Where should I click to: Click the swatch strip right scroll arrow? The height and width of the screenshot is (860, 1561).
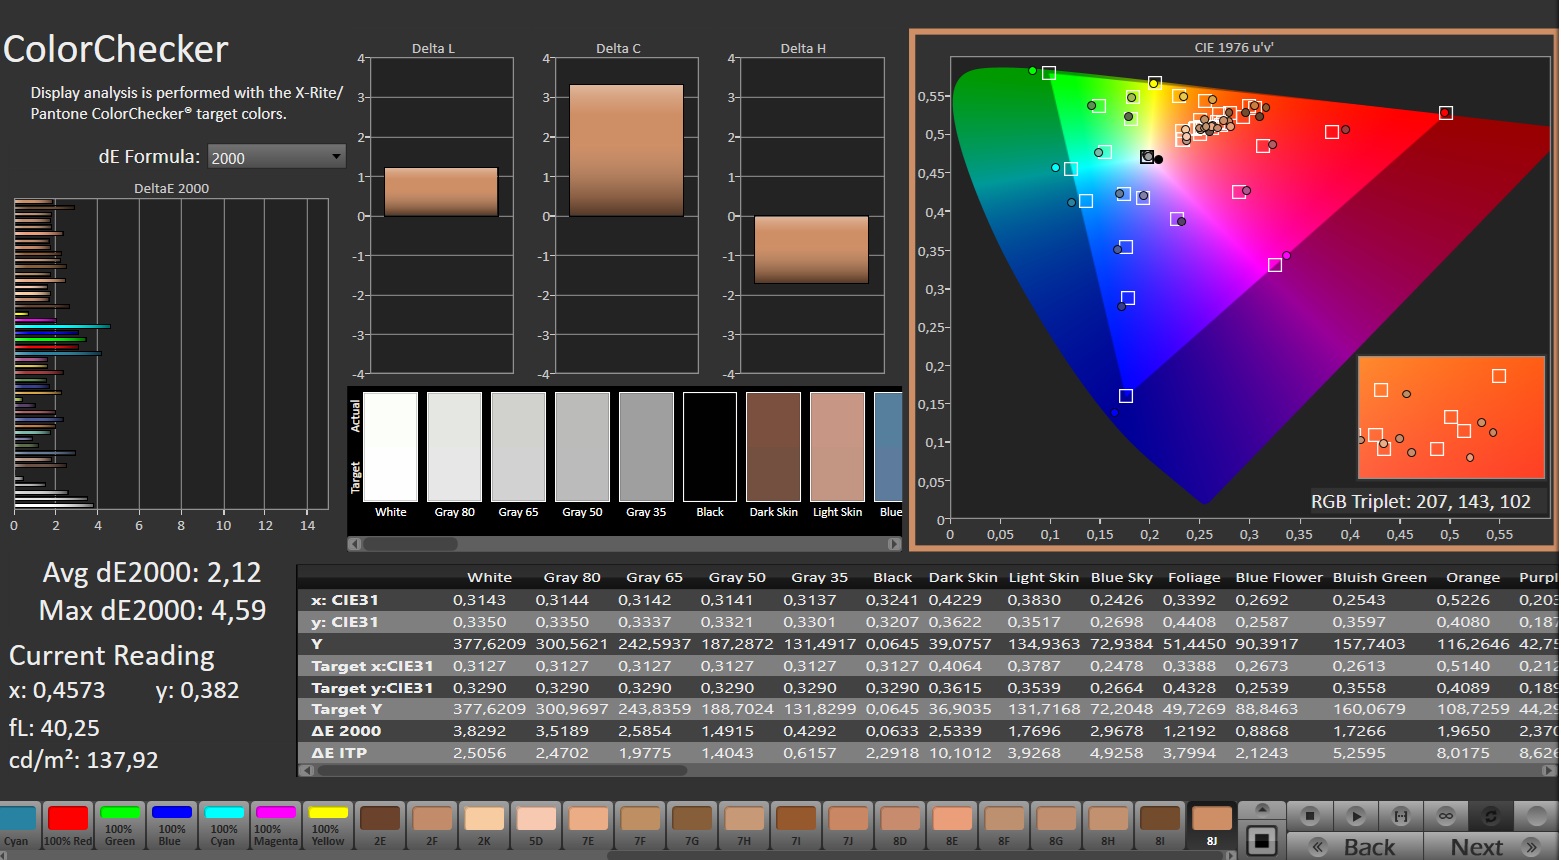894,544
